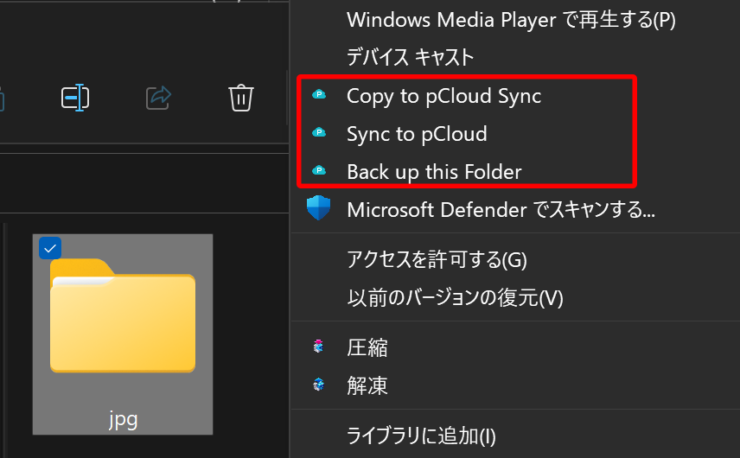
Task: Click the jpg folder name label
Action: pyautogui.click(x=123, y=420)
